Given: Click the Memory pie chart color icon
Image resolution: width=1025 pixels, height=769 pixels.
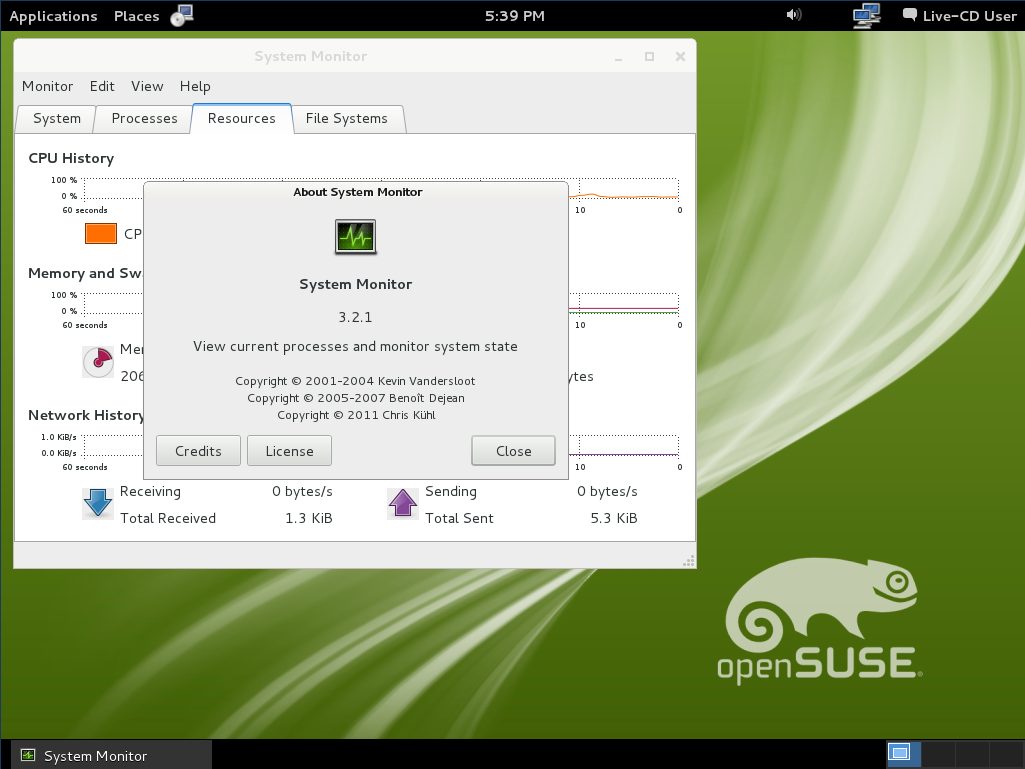Looking at the screenshot, I should (98, 362).
